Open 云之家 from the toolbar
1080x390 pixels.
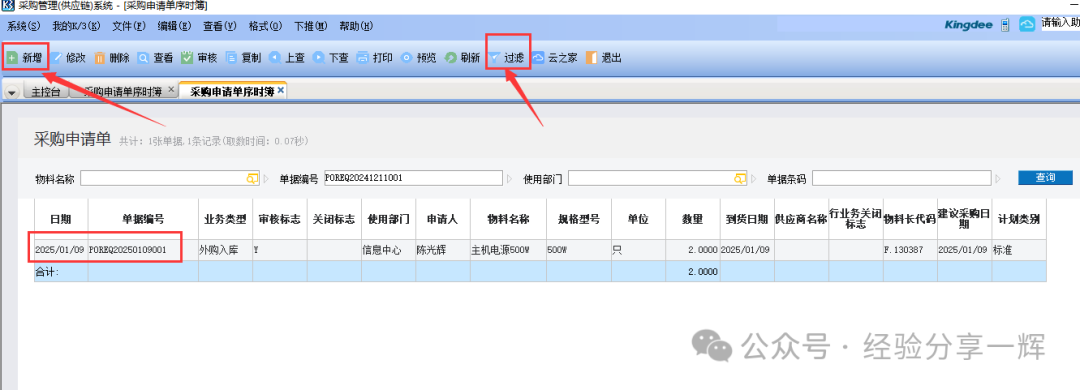(554, 58)
